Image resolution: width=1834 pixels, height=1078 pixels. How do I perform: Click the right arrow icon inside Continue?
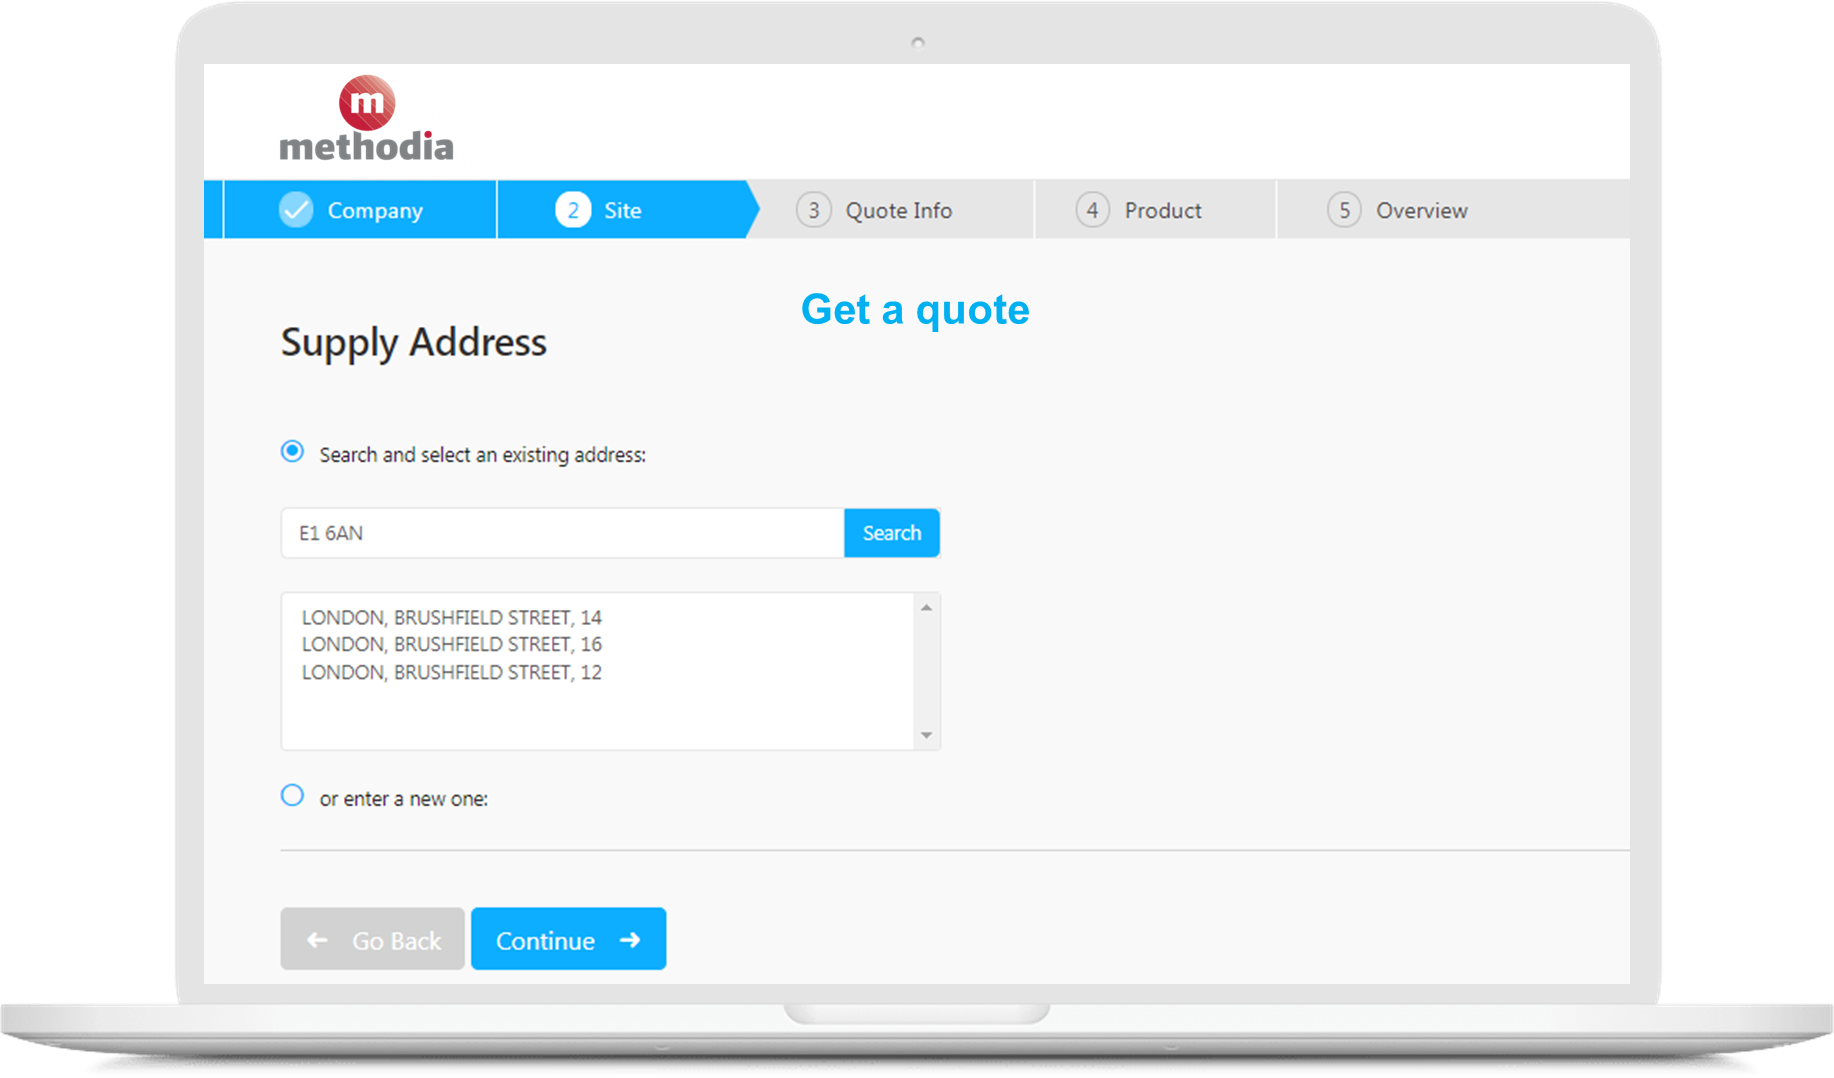pyautogui.click(x=630, y=940)
